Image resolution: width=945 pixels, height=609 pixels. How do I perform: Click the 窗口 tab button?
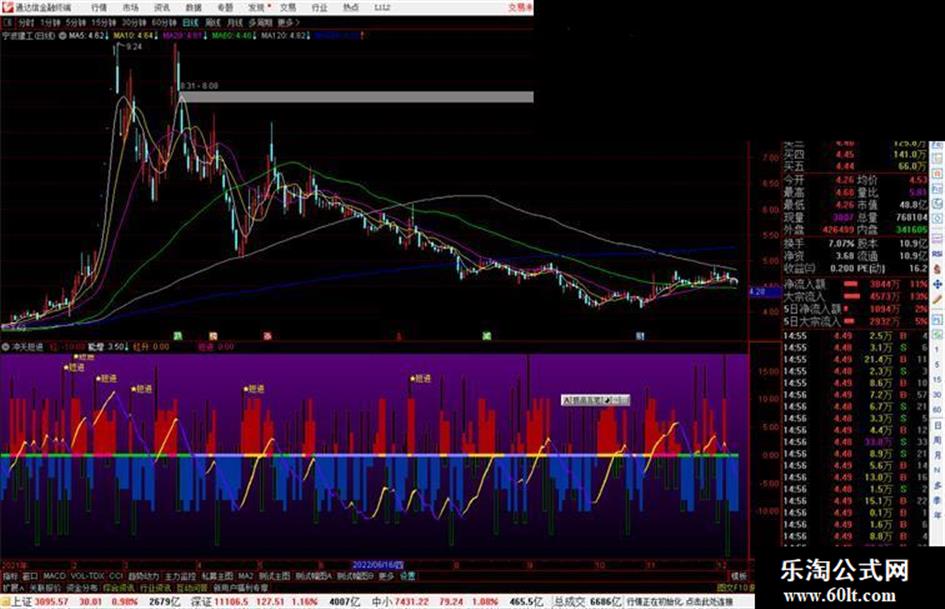point(30,576)
